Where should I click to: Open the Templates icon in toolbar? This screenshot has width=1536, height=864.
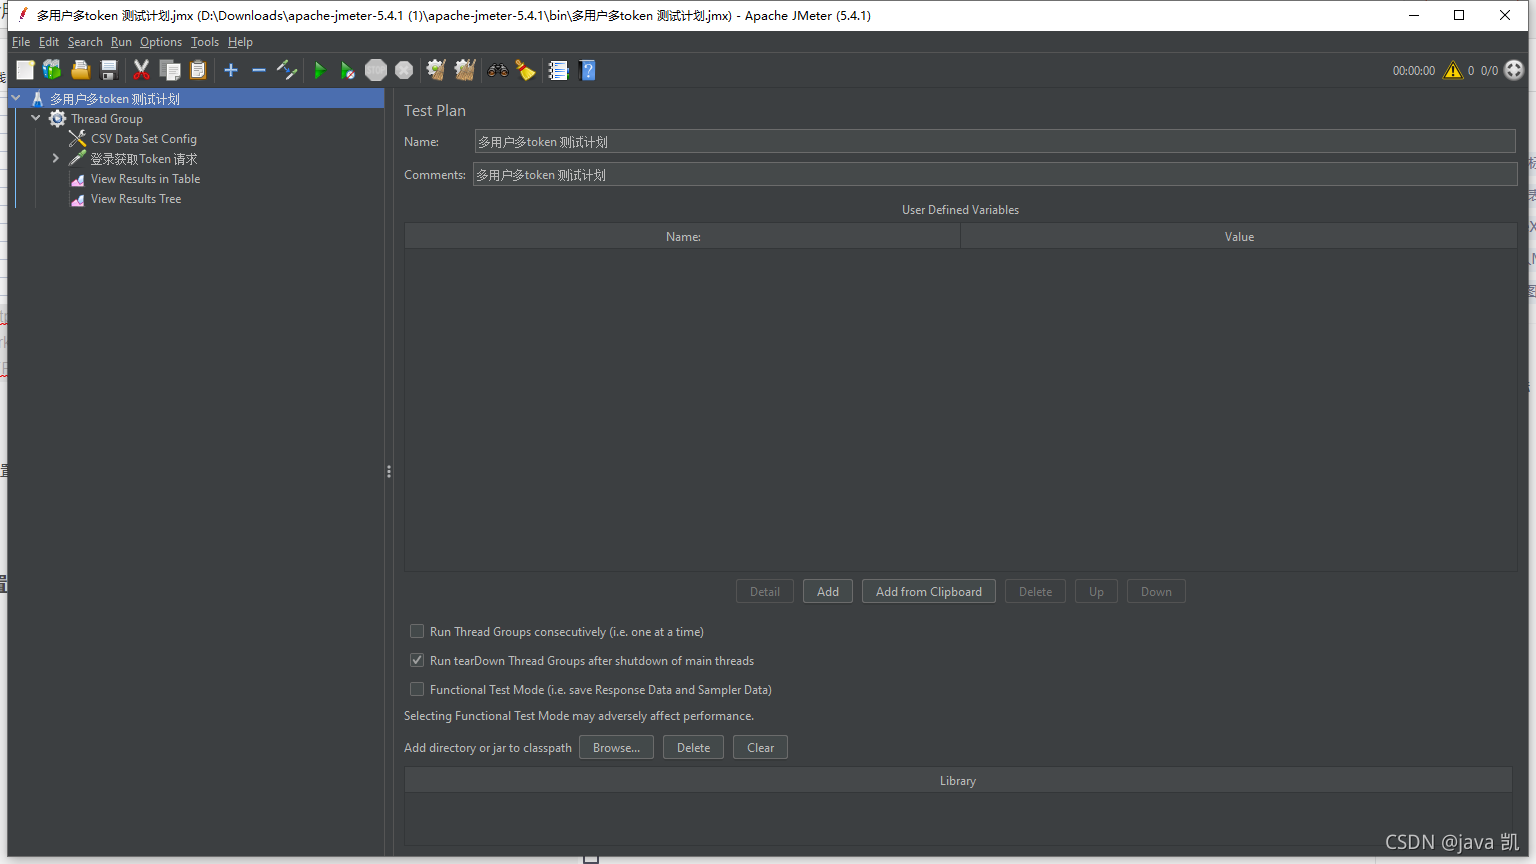point(52,70)
